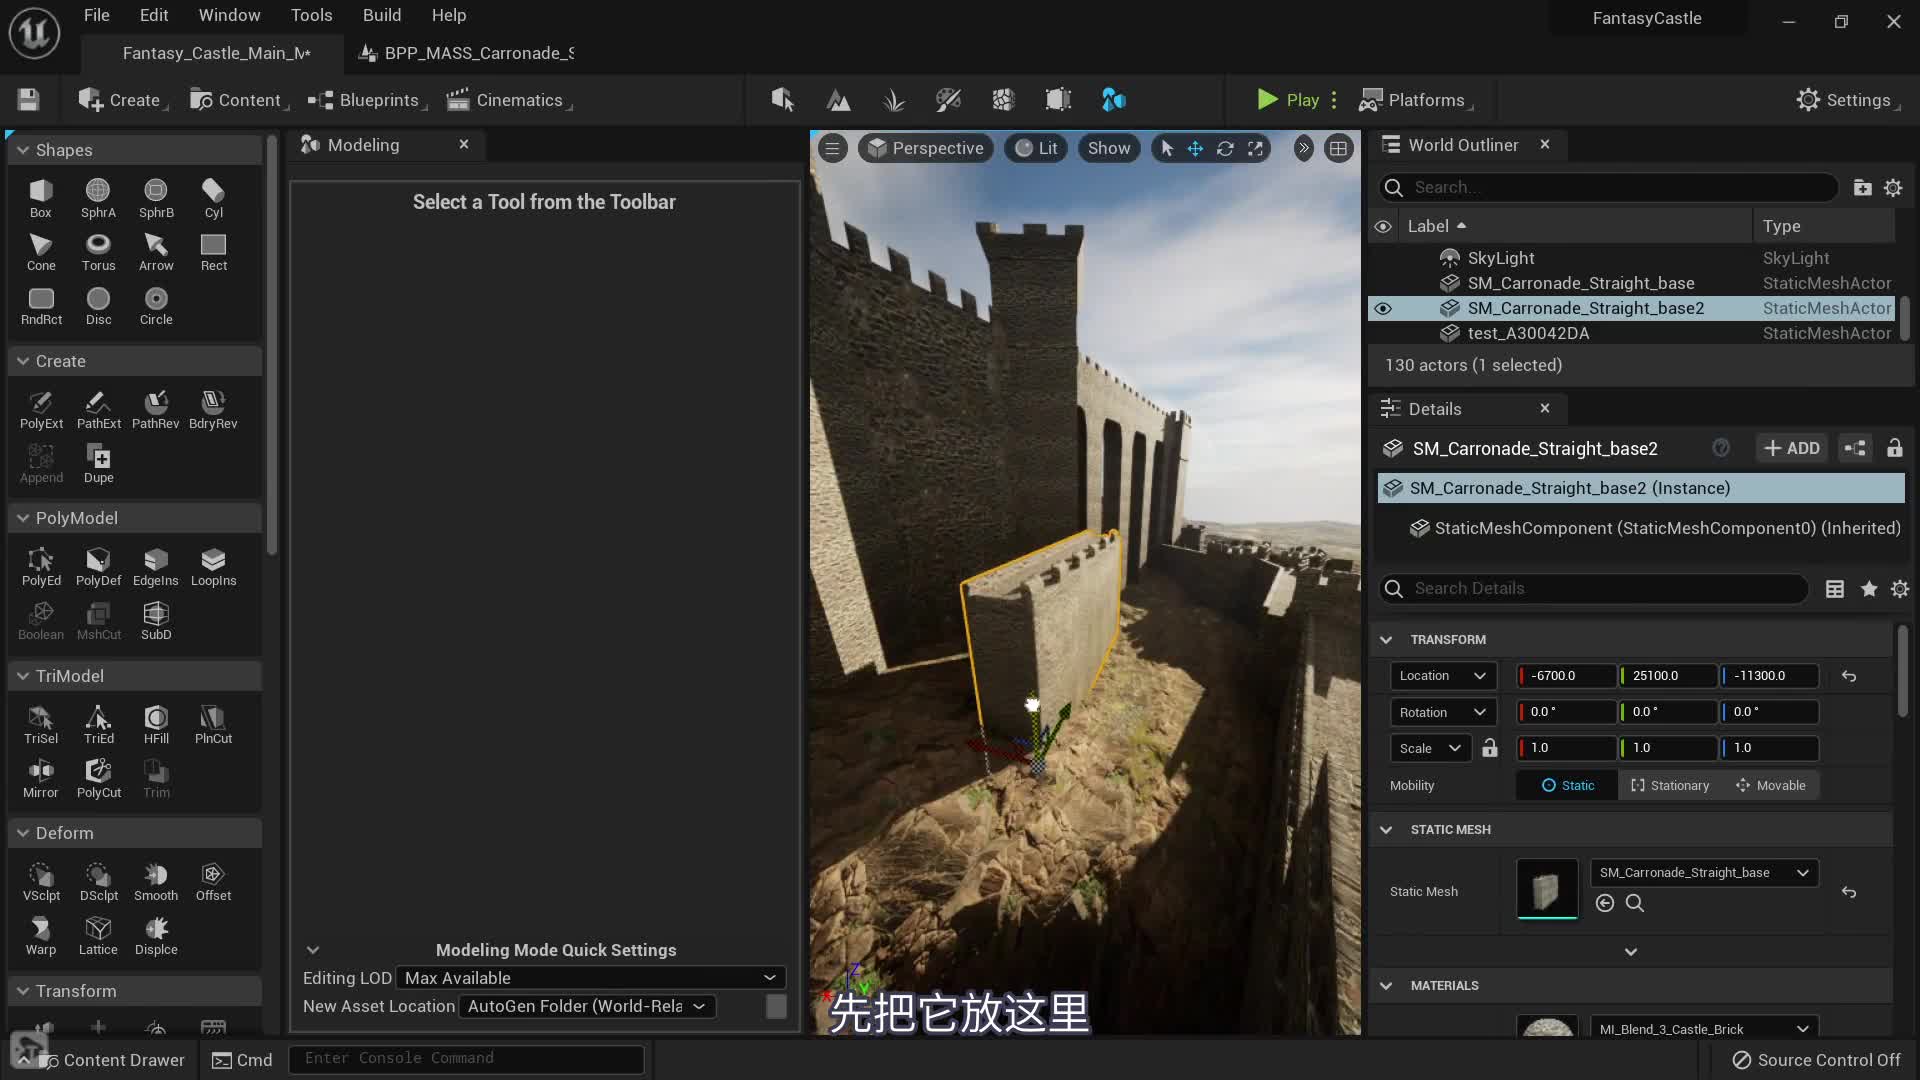The height and width of the screenshot is (1080, 1920).
Task: Collapse the STATIC MESH category
Action: (1386, 830)
